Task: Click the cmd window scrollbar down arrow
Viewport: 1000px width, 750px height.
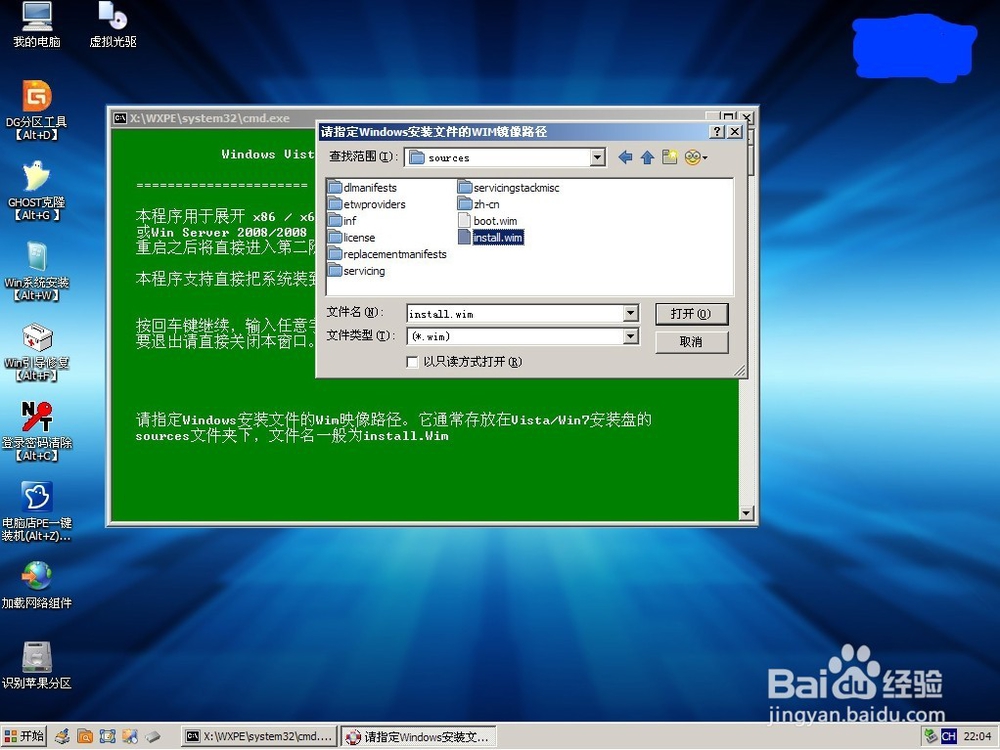Action: (x=746, y=513)
